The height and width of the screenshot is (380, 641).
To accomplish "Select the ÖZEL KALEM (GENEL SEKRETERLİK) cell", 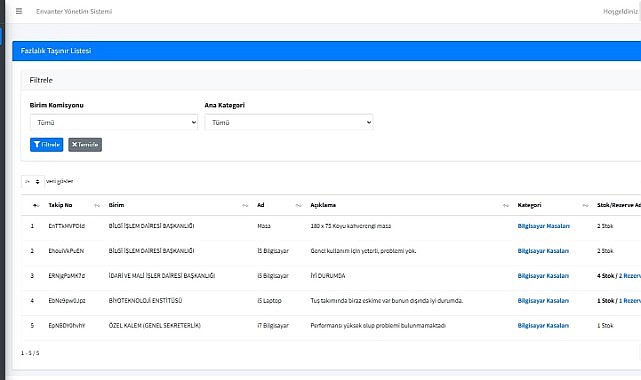I will [155, 326].
